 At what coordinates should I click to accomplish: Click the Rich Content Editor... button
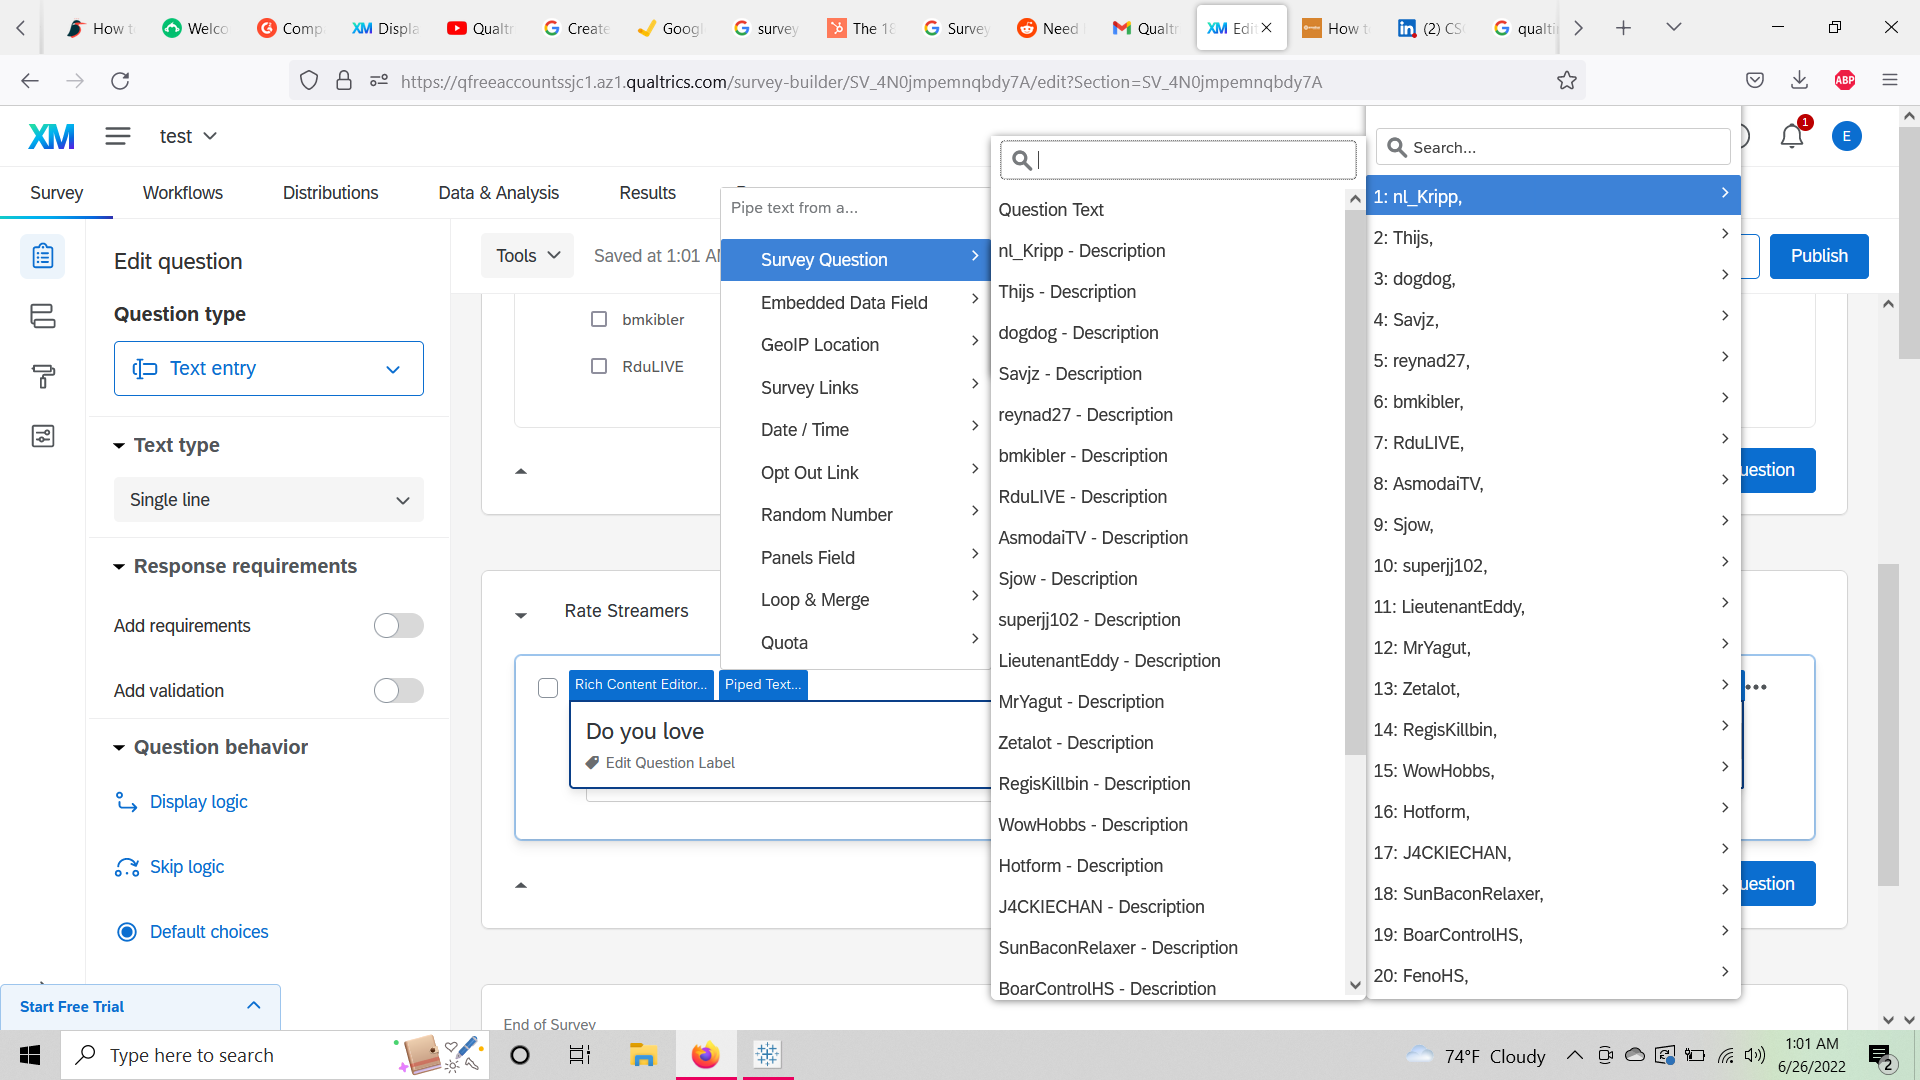[641, 685]
